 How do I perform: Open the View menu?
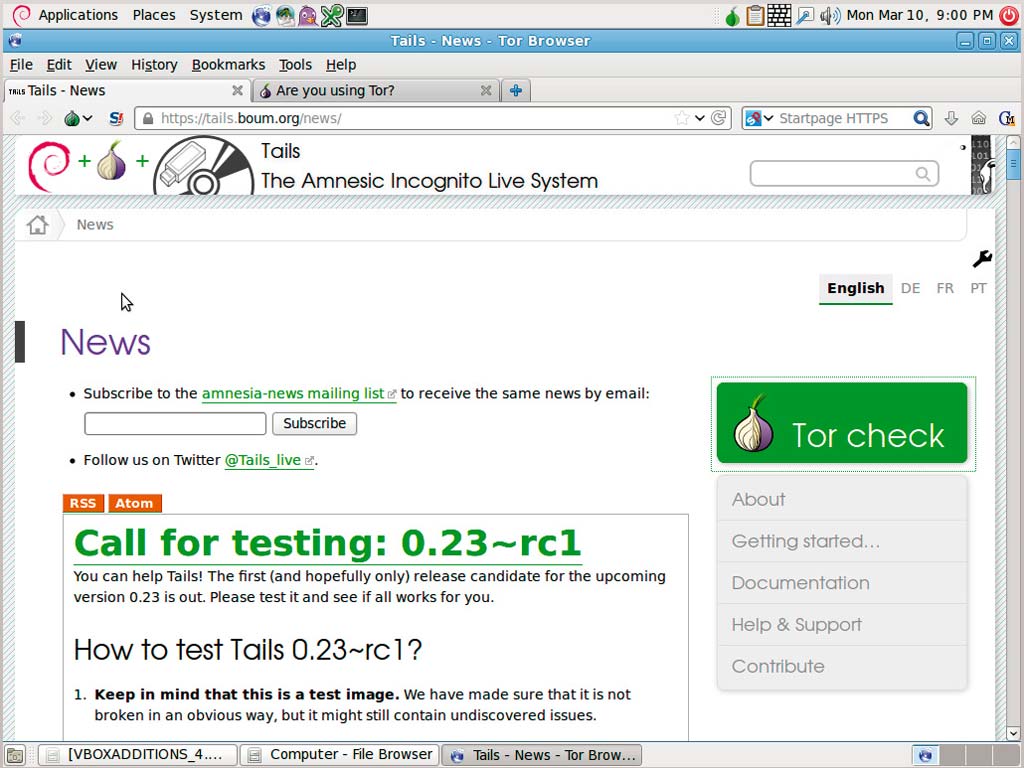coord(101,65)
